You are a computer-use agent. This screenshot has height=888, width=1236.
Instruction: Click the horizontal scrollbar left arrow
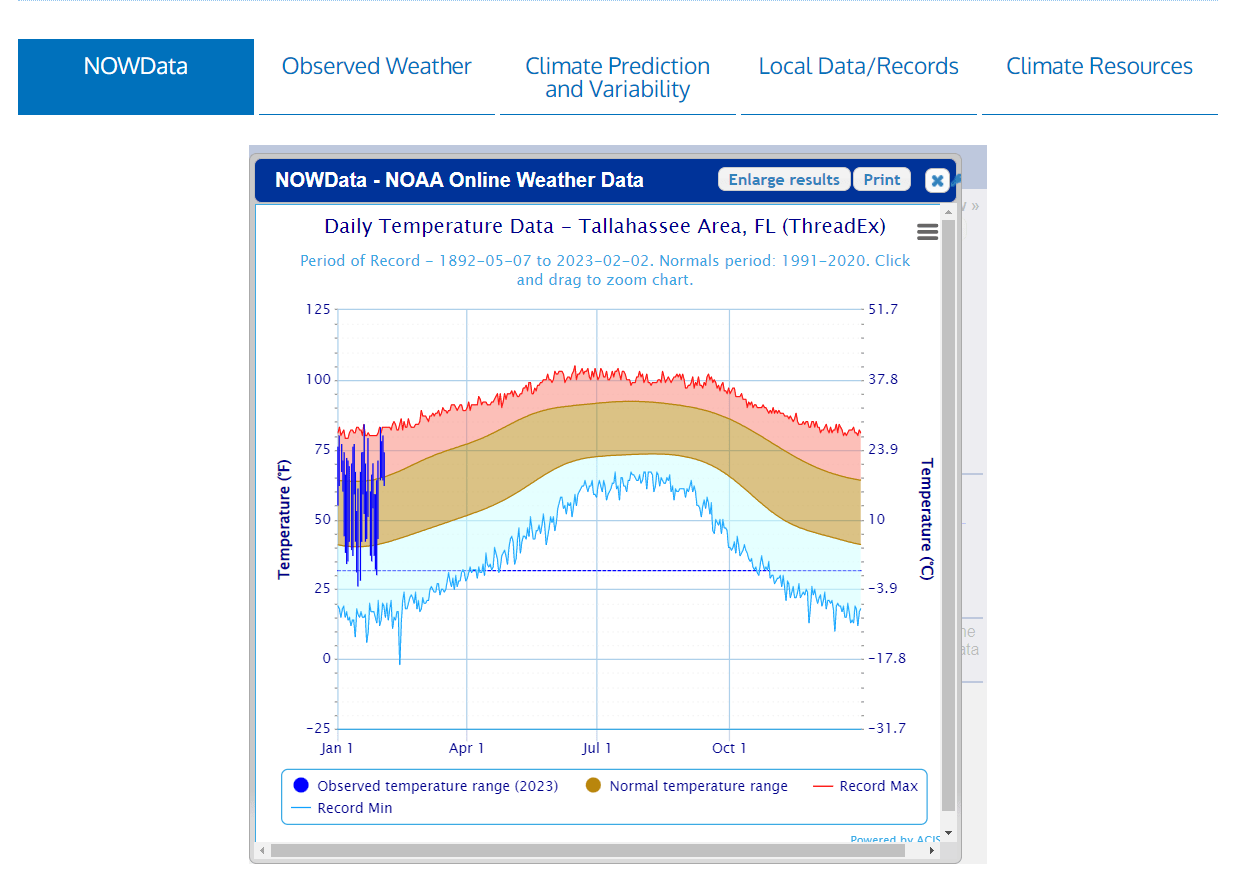click(x=263, y=851)
